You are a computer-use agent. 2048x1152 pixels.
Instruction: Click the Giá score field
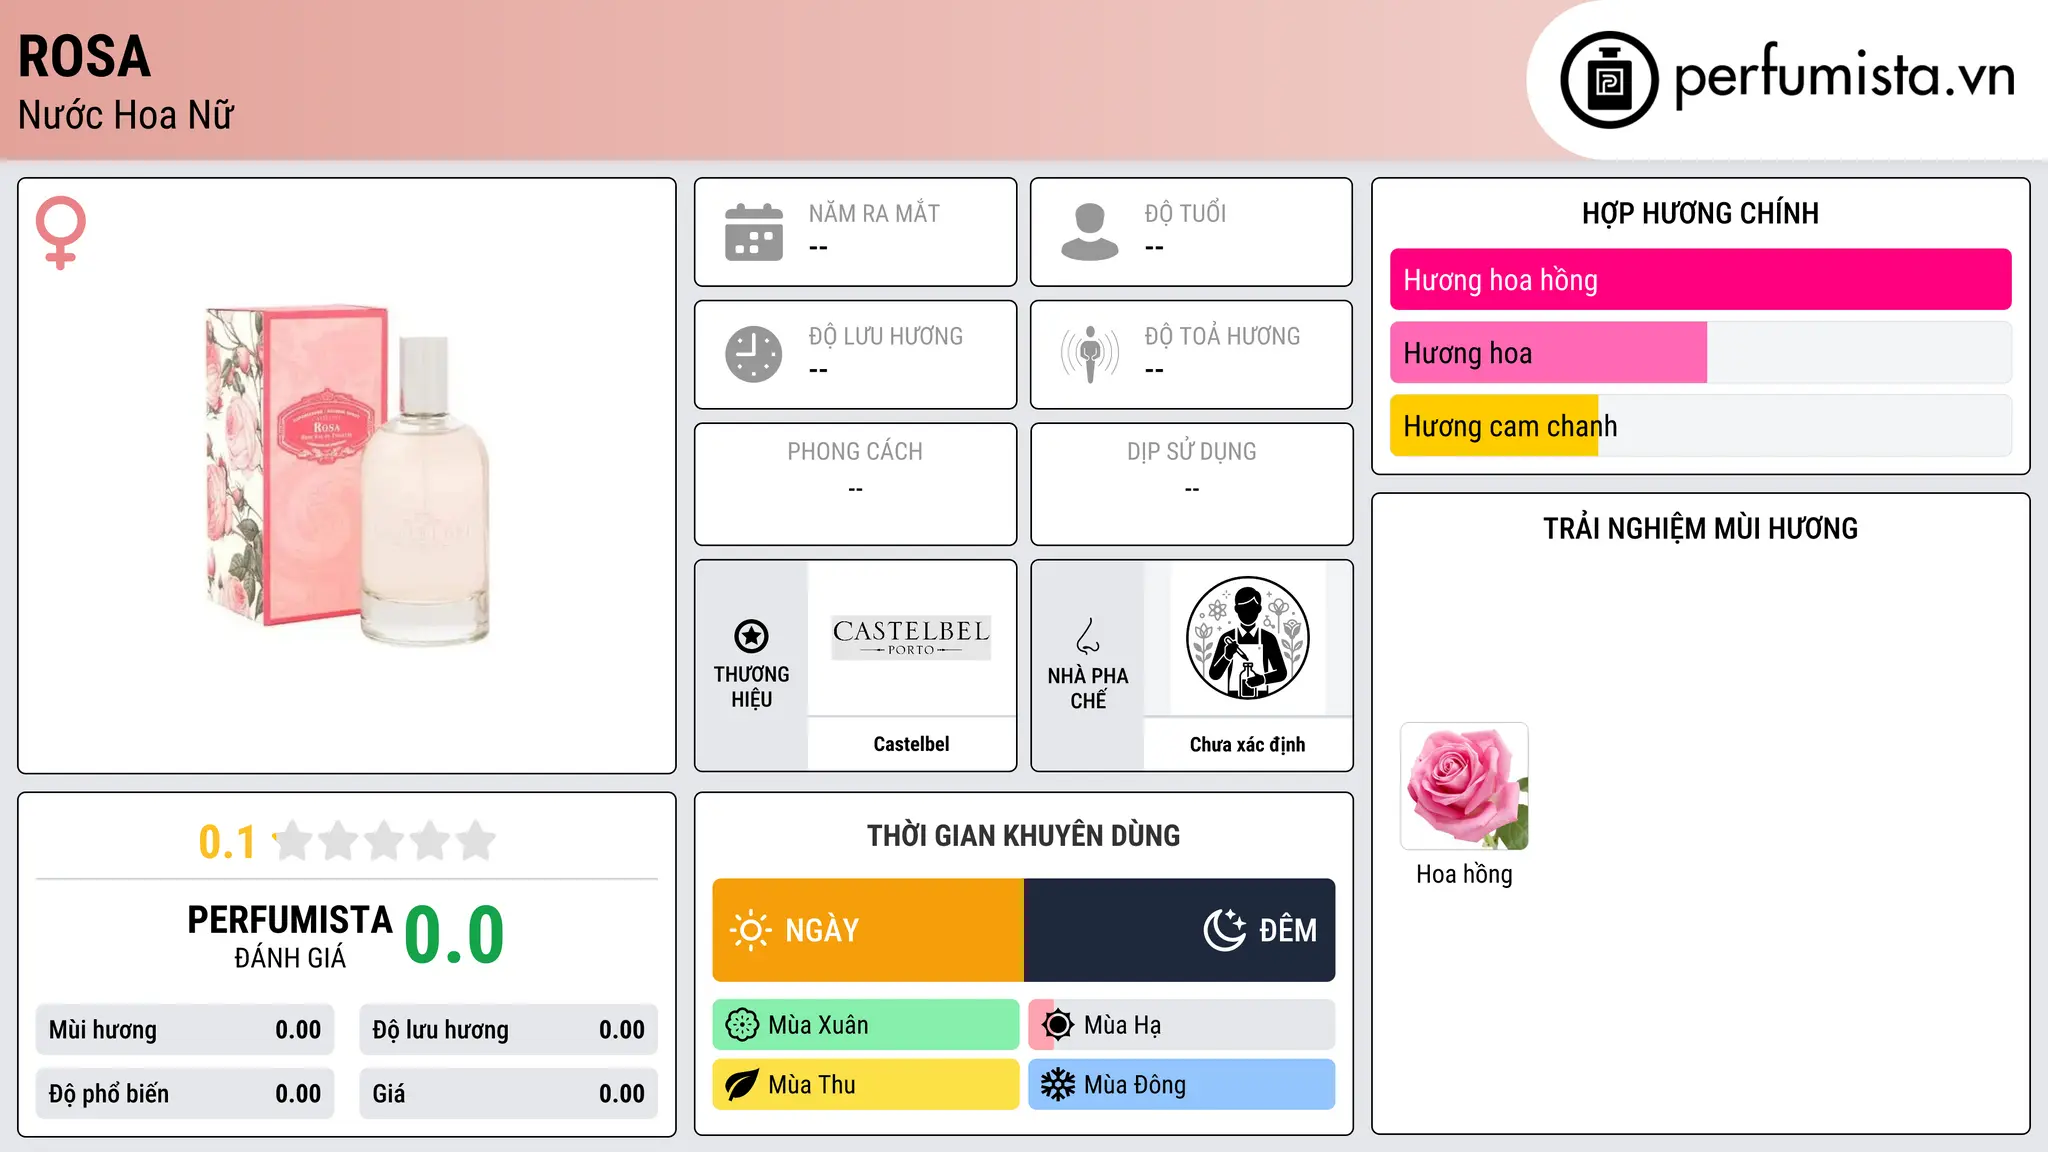pyautogui.click(x=508, y=1094)
